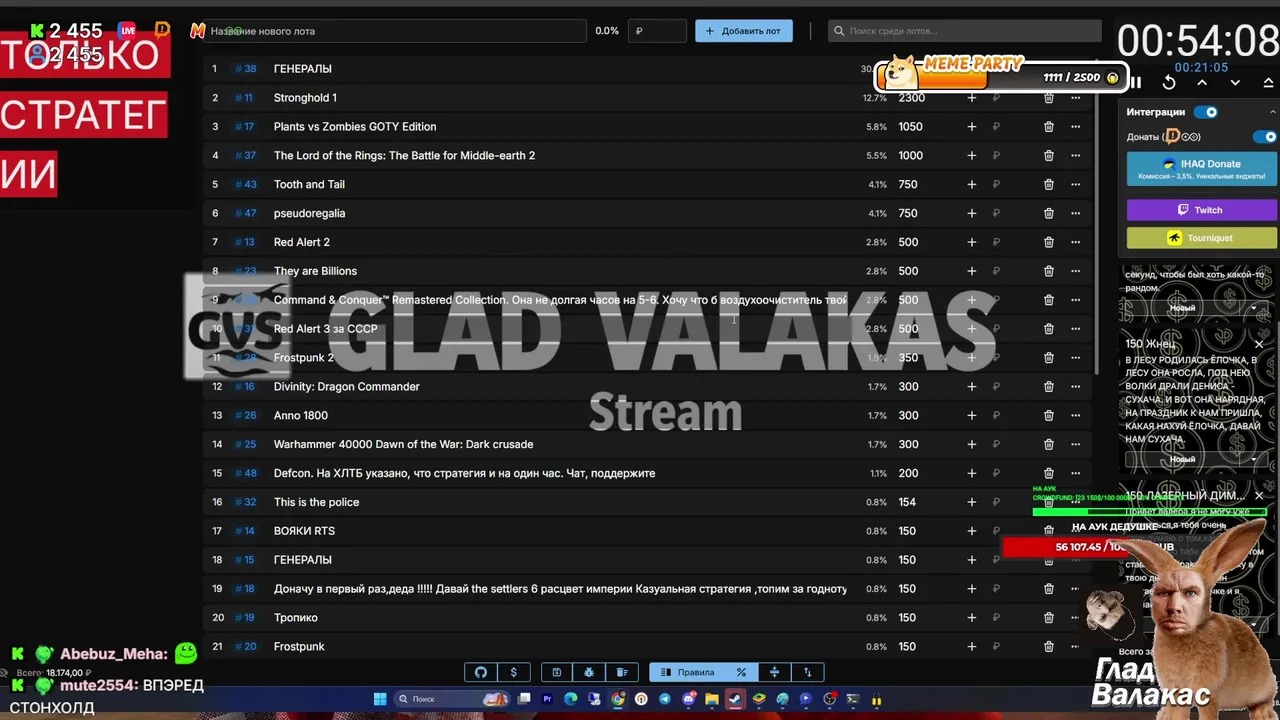Click the new lot ₽ amount field
Viewport: 1280px width, 720px height.
(657, 31)
